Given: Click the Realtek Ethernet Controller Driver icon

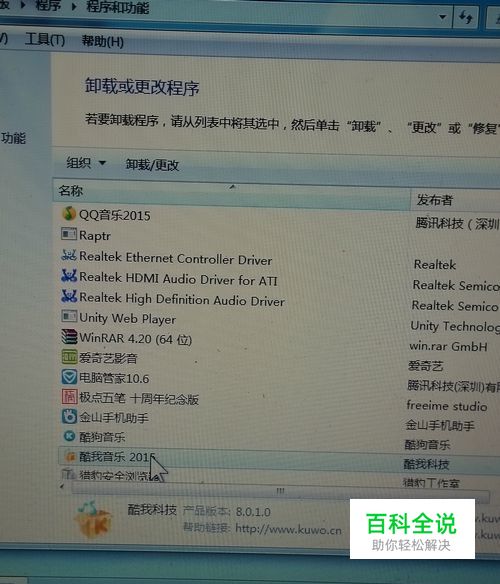Looking at the screenshot, I should (x=69, y=255).
